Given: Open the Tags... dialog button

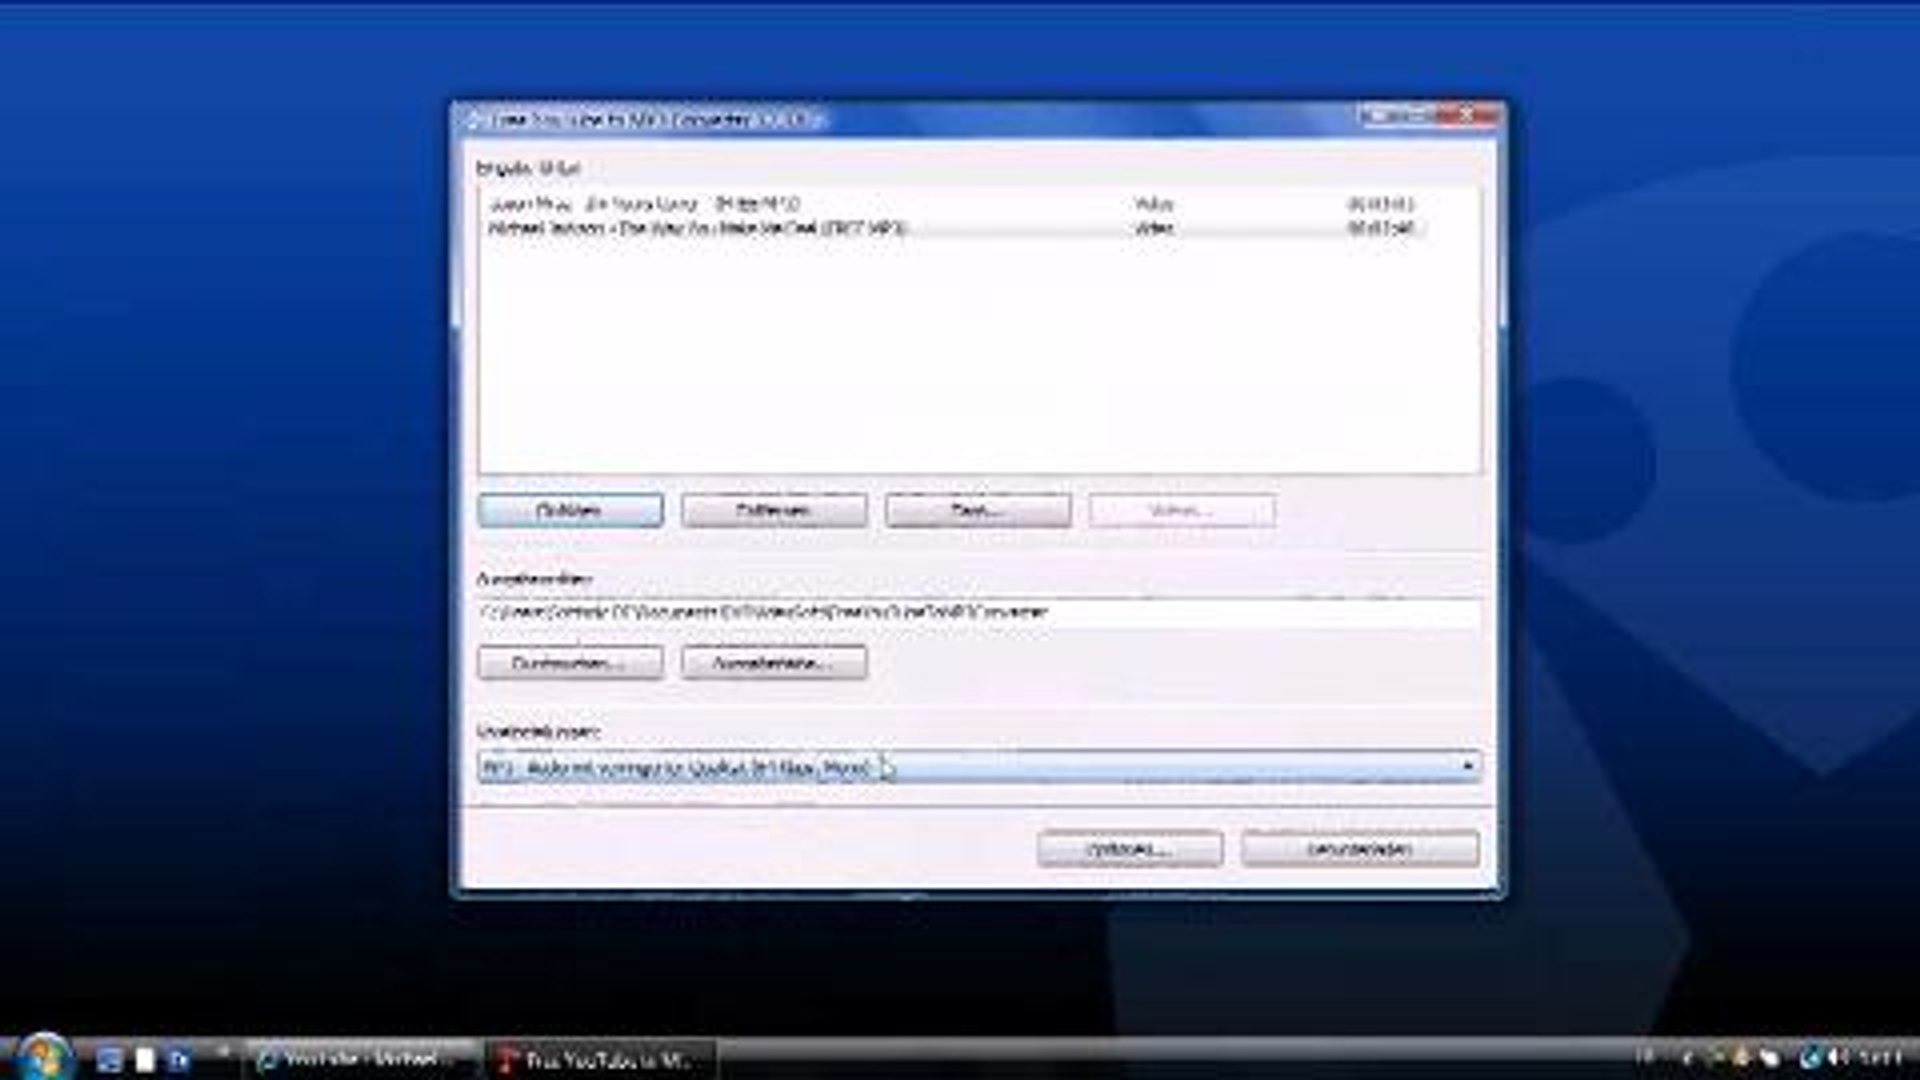Looking at the screenshot, I should (978, 511).
